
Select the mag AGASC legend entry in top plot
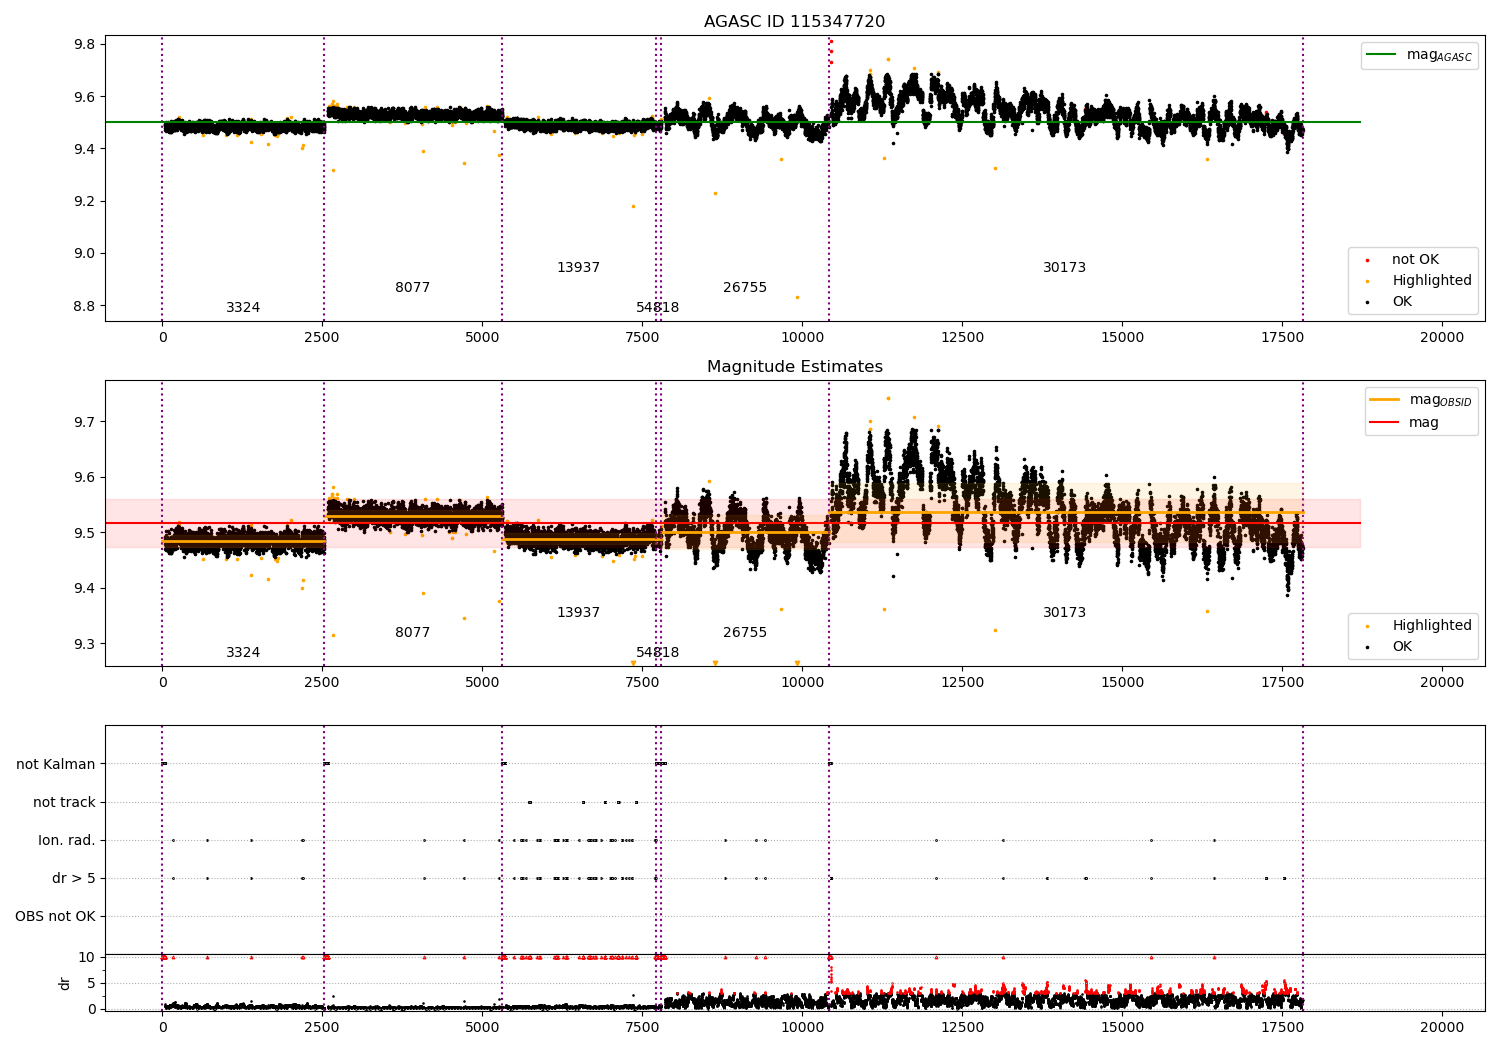coord(1419,55)
